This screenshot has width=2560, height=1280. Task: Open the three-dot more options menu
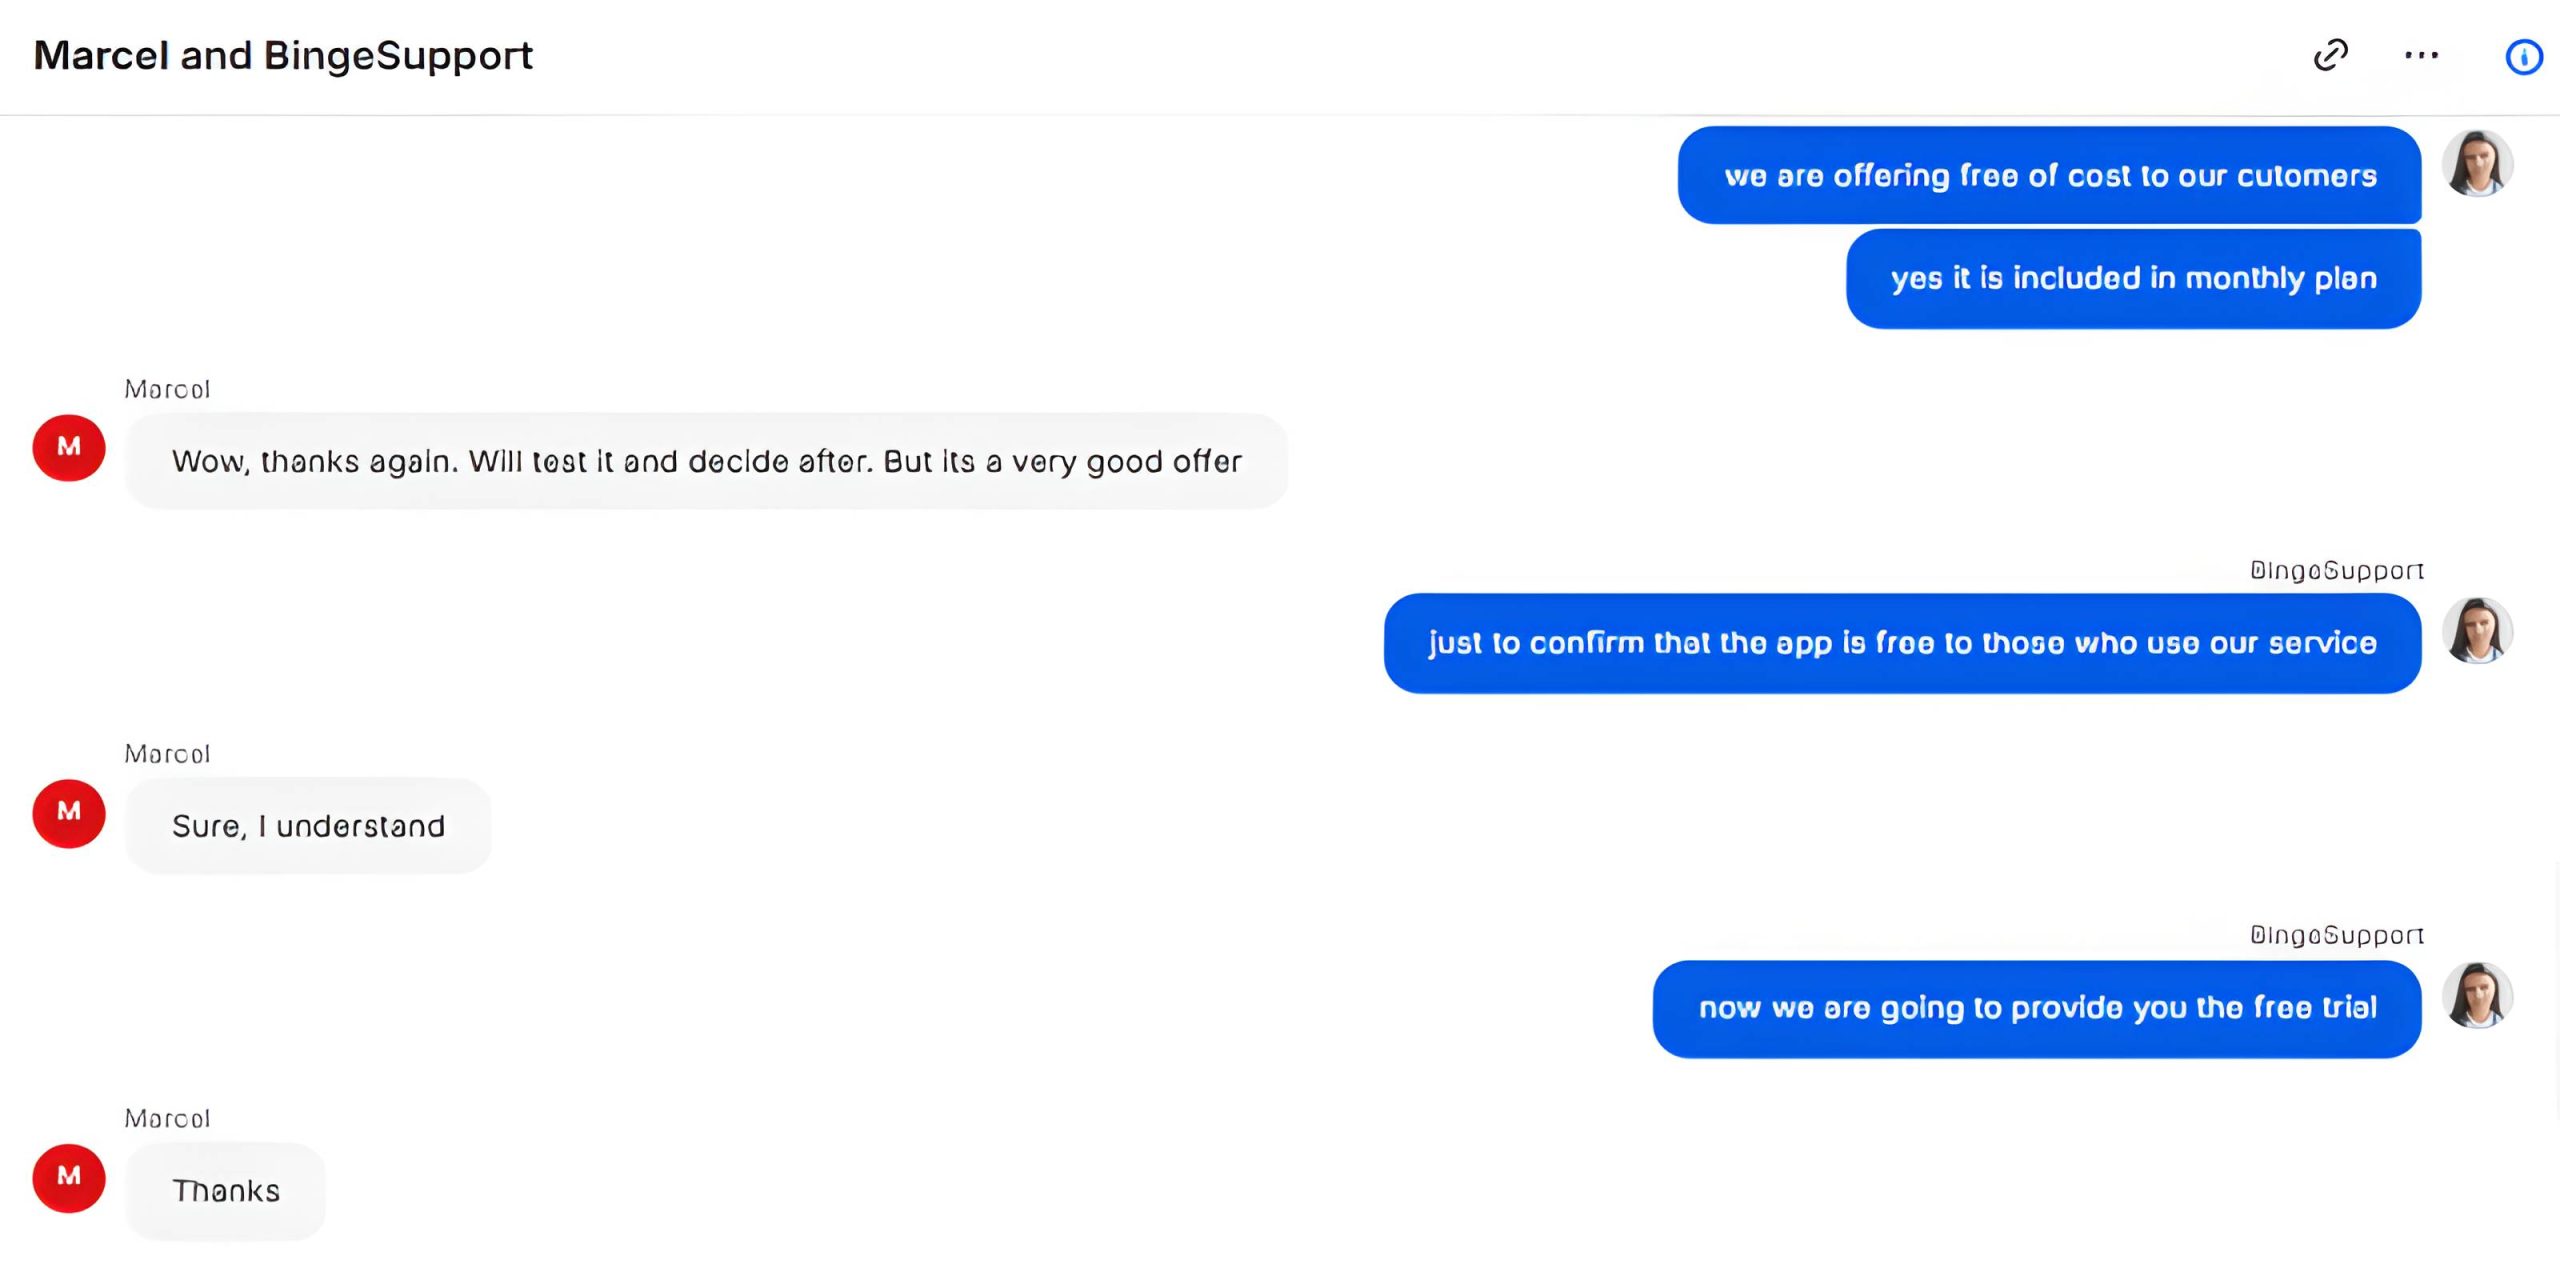[2421, 55]
